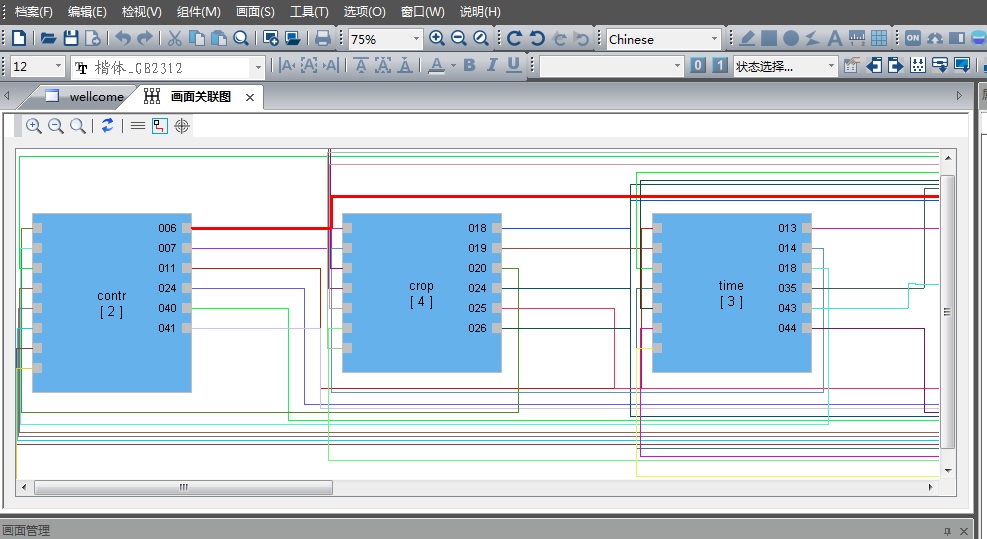Open the 75% zoom level dropdown
Screen dimensions: 987x539
click(416, 39)
